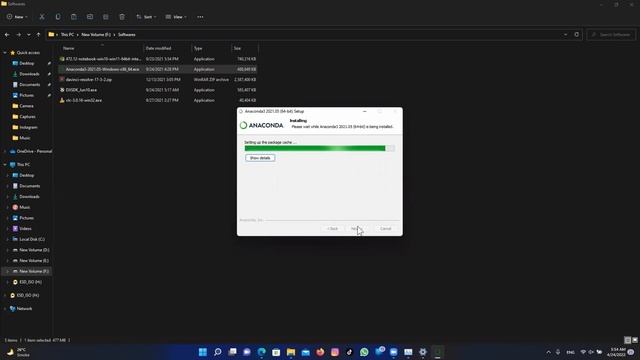640x360 pixels.
Task: Click Back button in Anaconda Setup
Action: point(332,229)
